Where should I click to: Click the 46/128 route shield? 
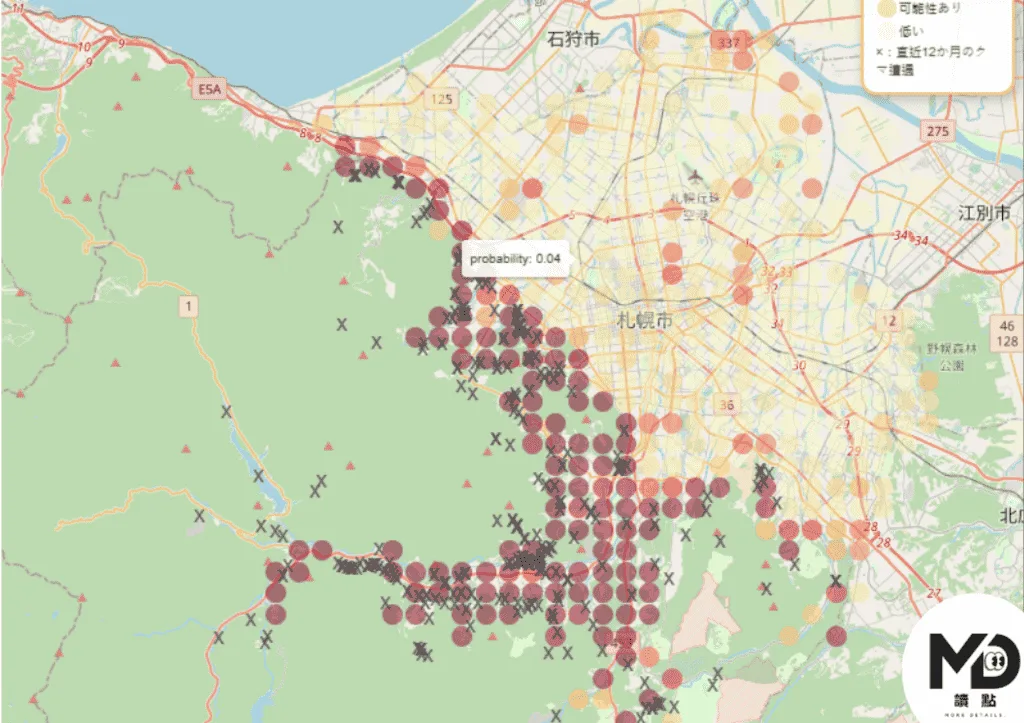1008,334
